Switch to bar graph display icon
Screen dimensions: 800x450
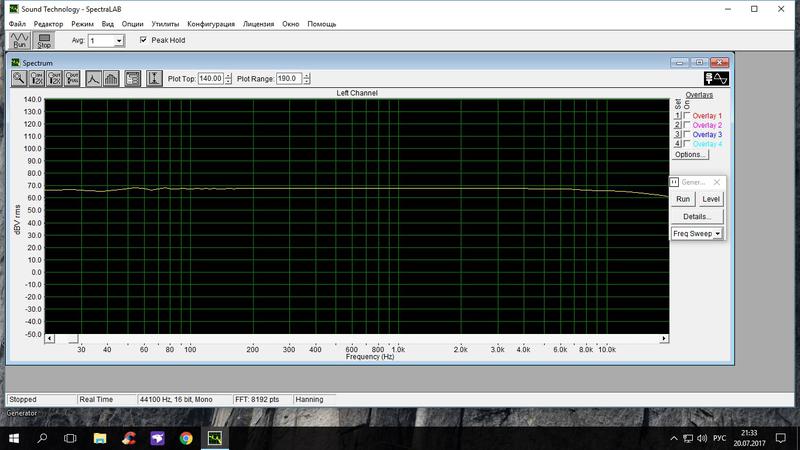[x=111, y=79]
